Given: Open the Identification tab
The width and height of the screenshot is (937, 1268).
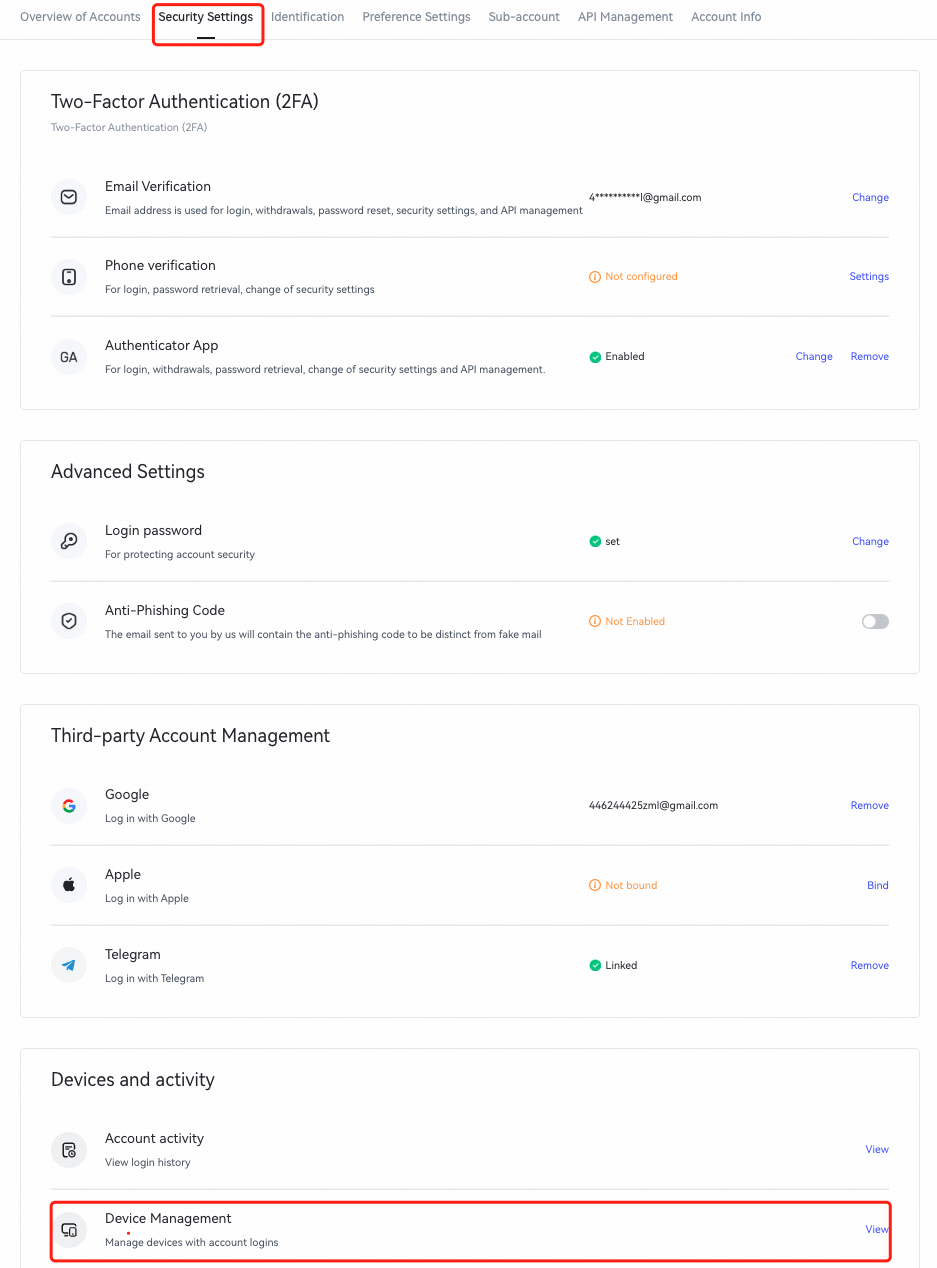Looking at the screenshot, I should pyautogui.click(x=307, y=17).
